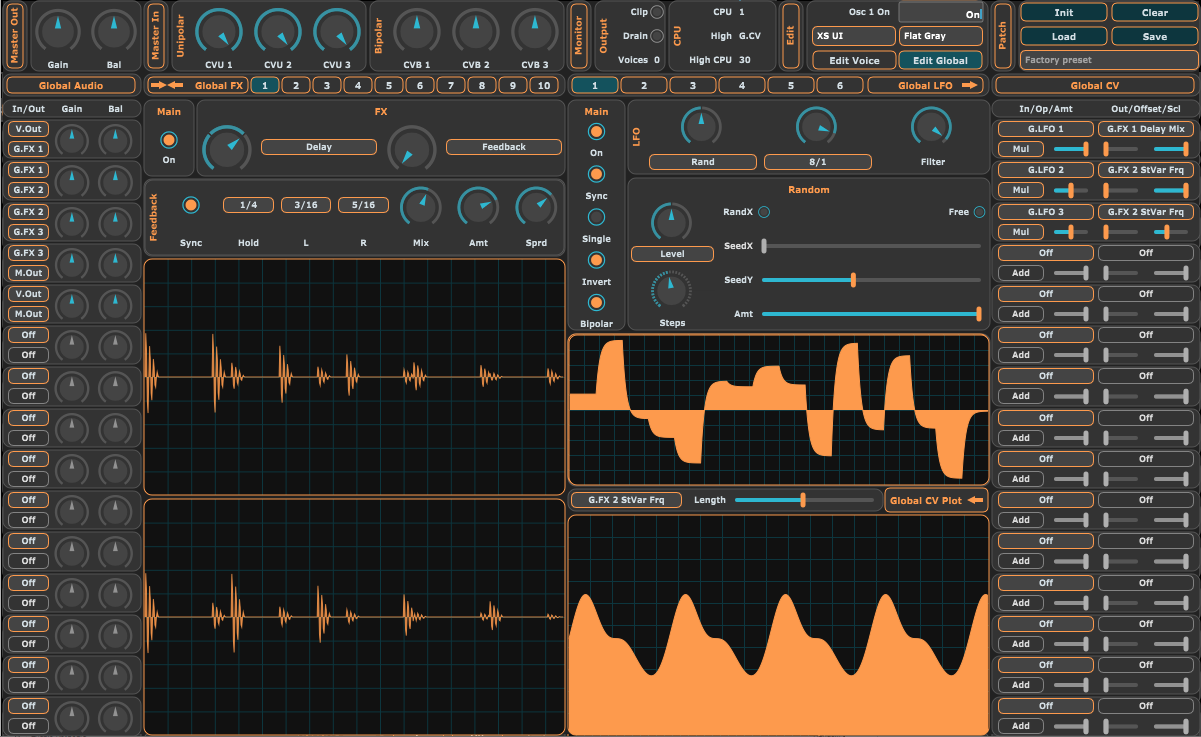
Task: Click the Global FX arrows button
Action: pos(196,85)
